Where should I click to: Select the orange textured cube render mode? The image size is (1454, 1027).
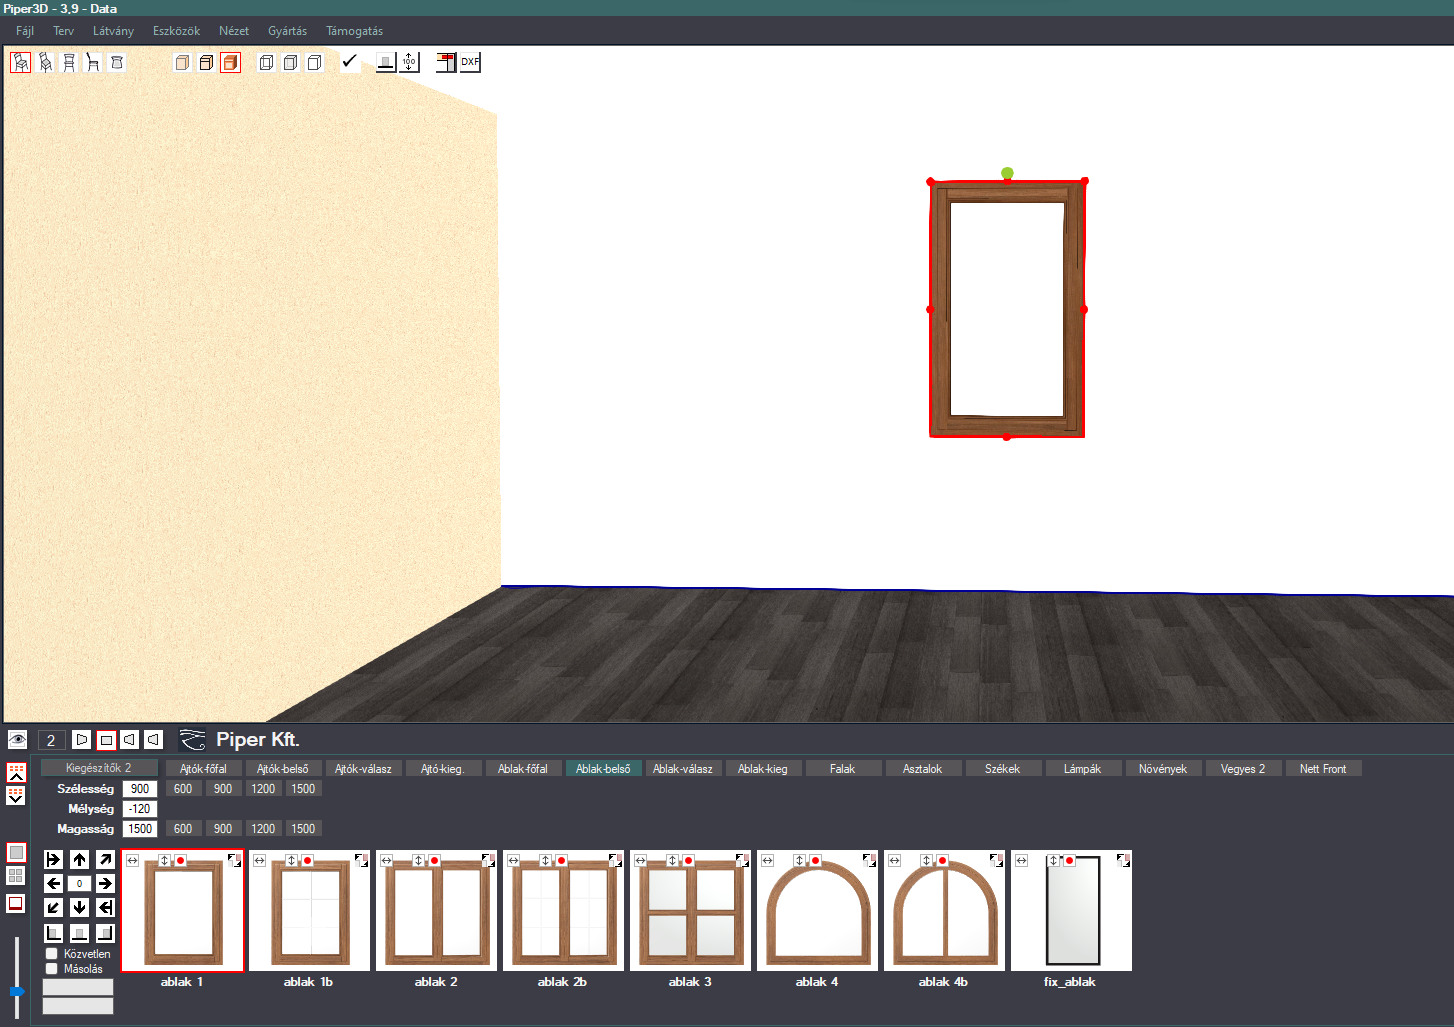click(230, 62)
